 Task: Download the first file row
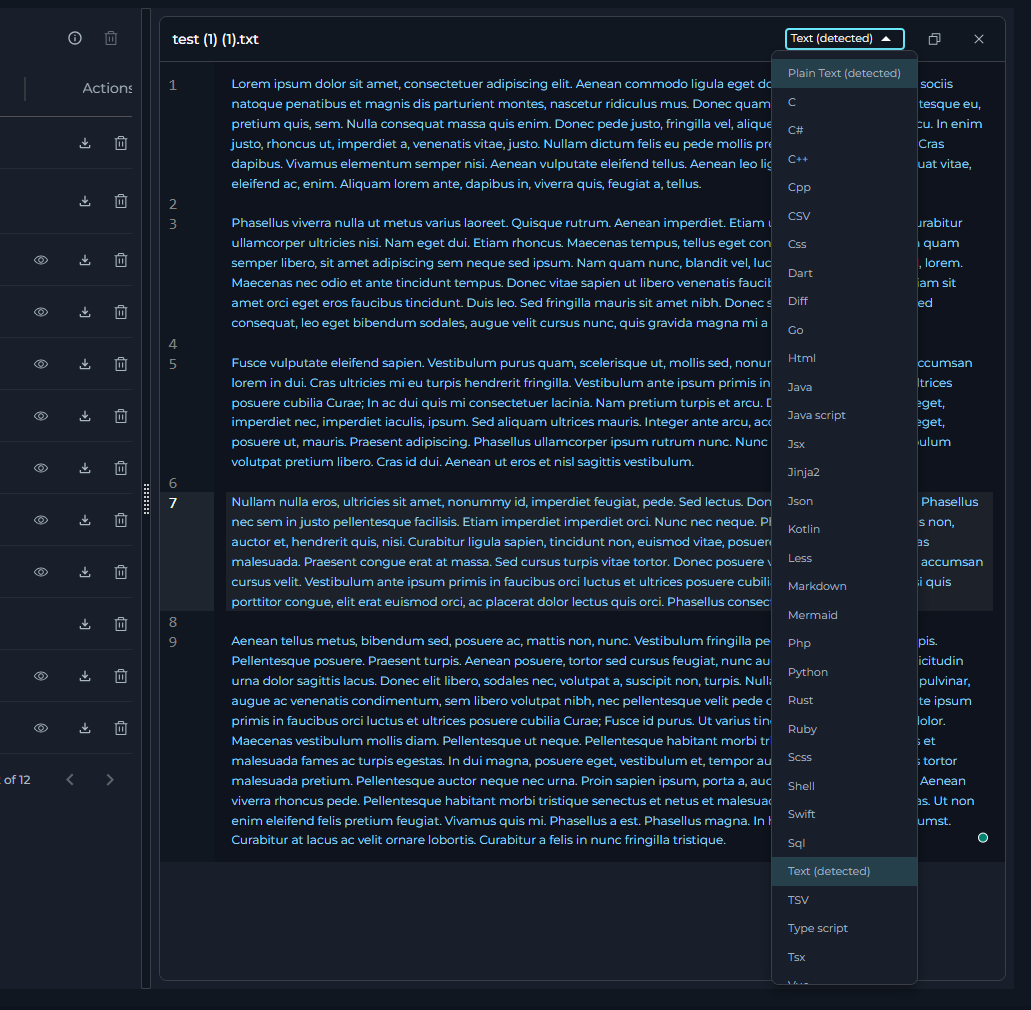click(85, 143)
